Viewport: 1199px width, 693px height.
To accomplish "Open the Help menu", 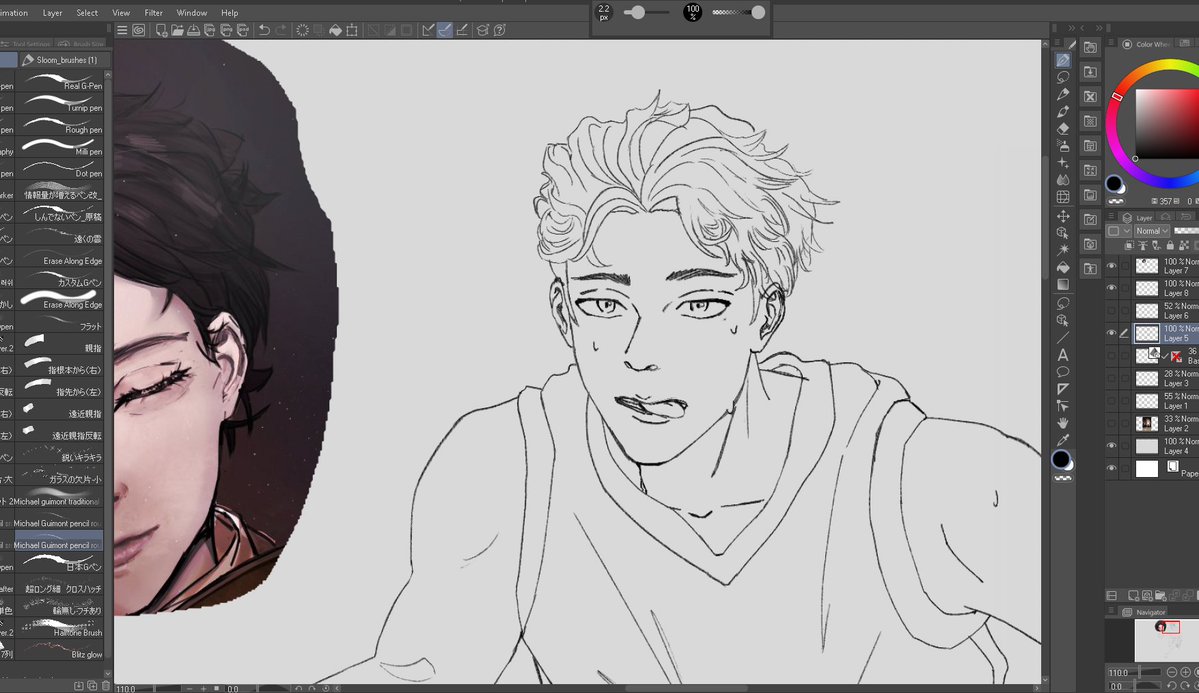I will [229, 13].
